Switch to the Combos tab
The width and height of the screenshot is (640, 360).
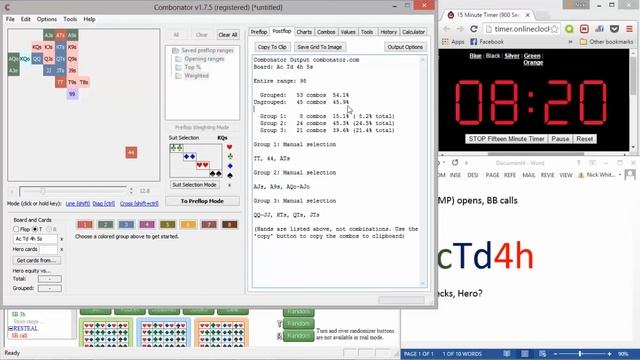[x=326, y=32]
